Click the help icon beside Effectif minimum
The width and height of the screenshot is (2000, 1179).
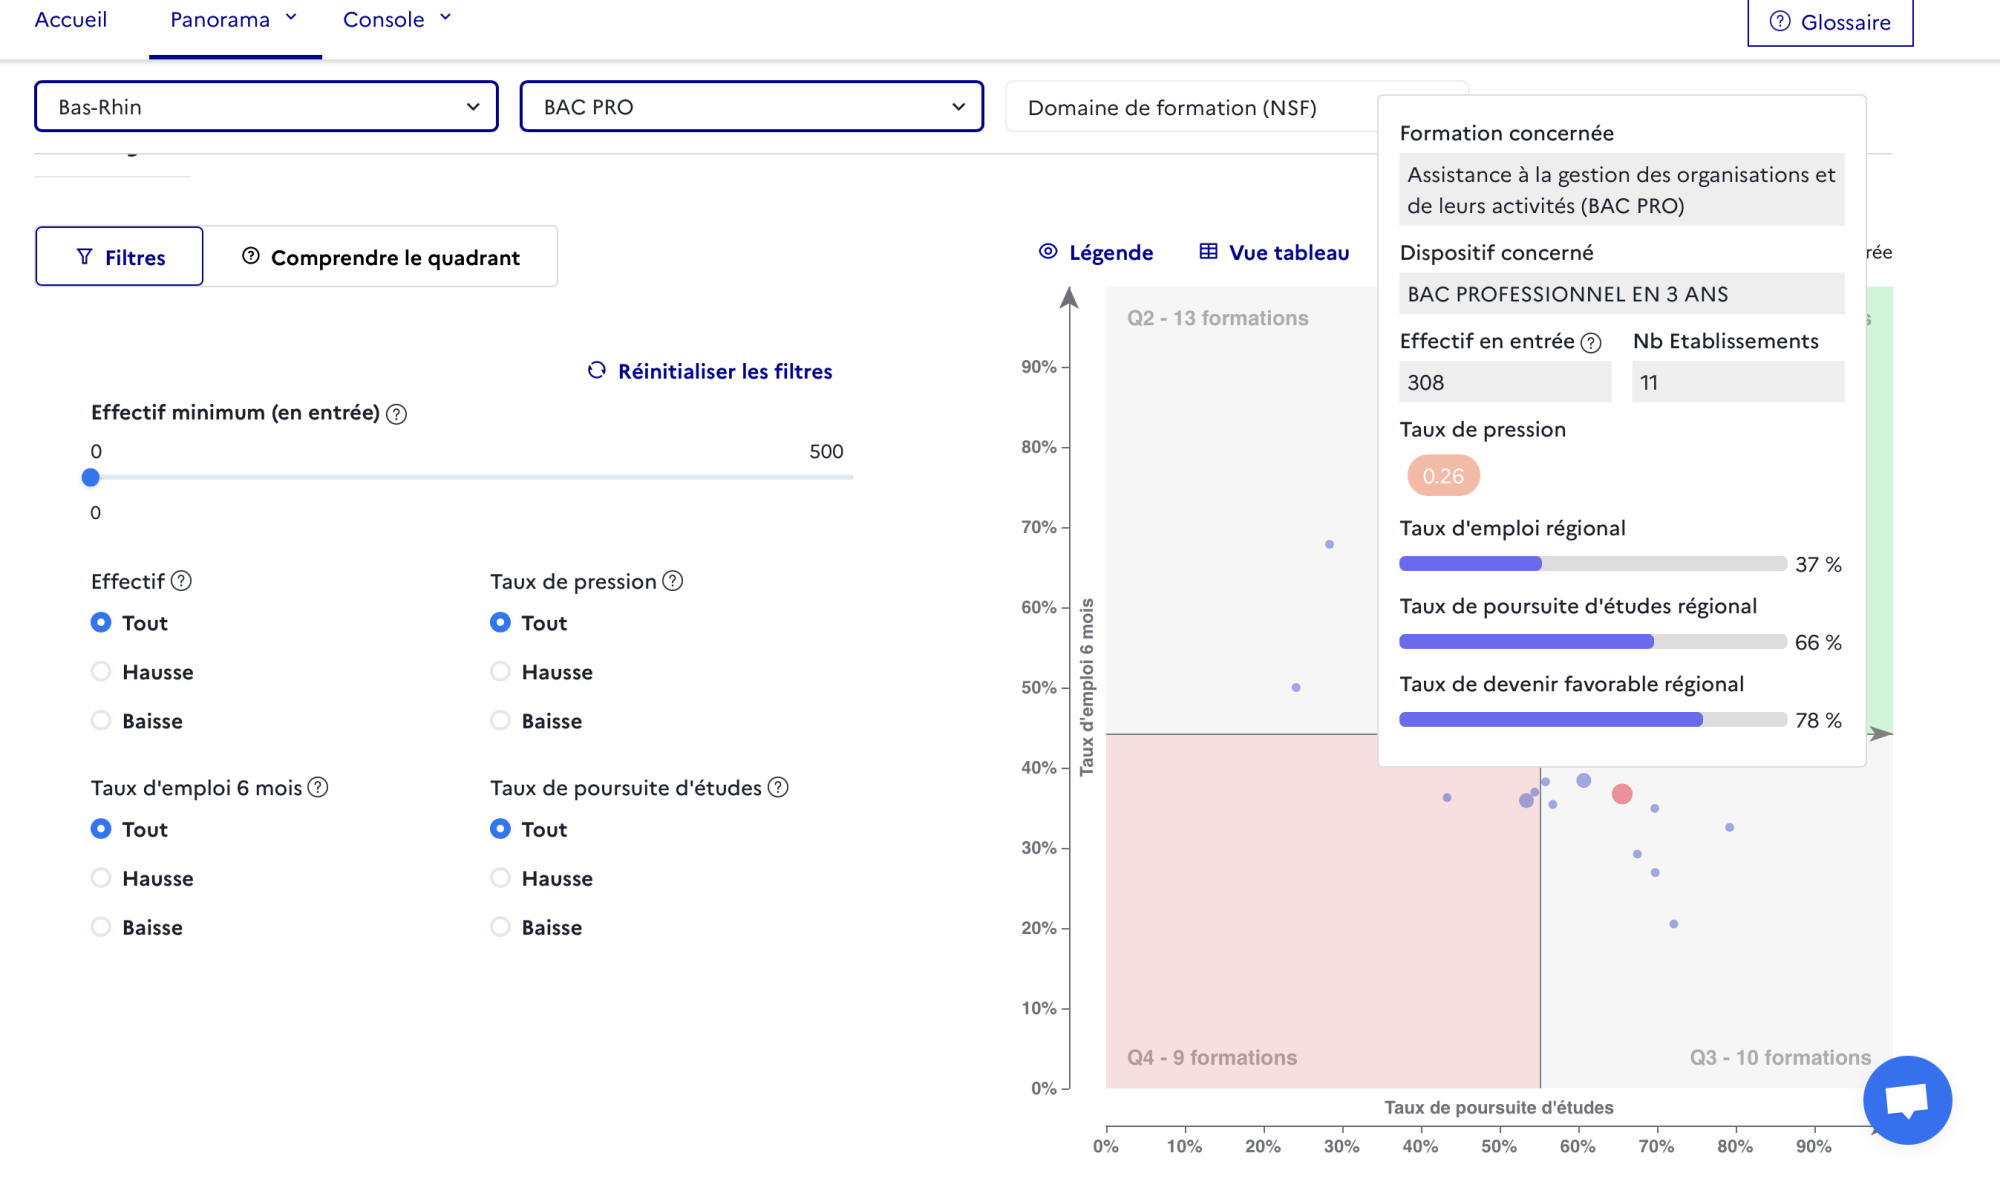tap(396, 414)
